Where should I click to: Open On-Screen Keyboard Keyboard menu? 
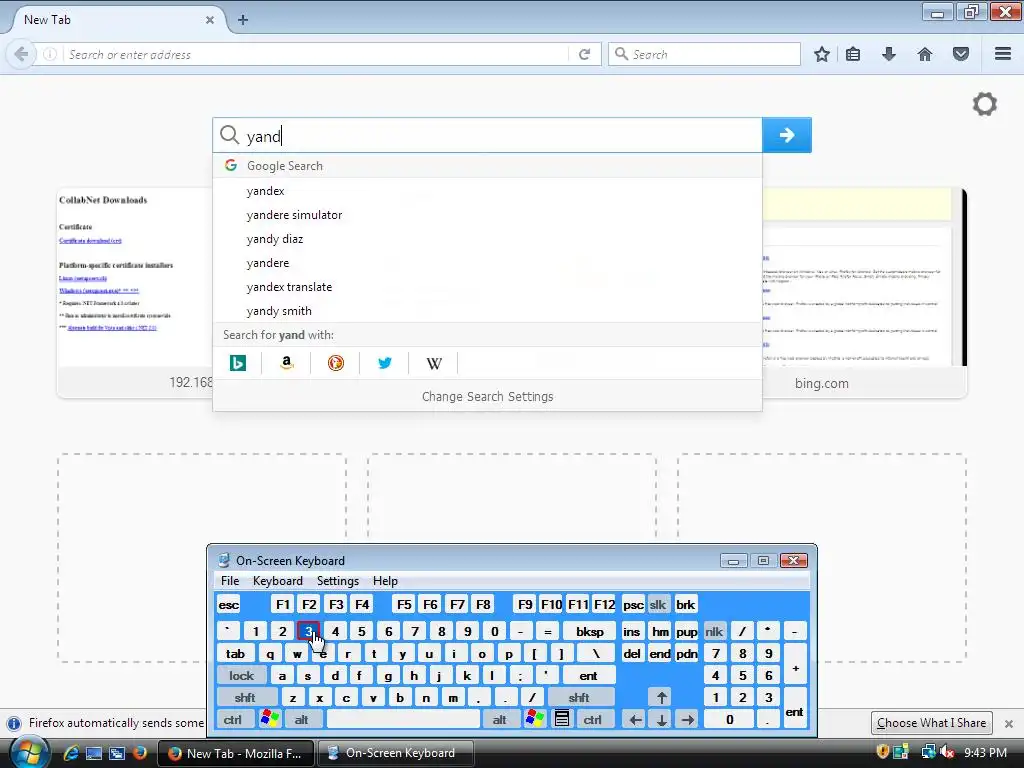click(x=278, y=581)
